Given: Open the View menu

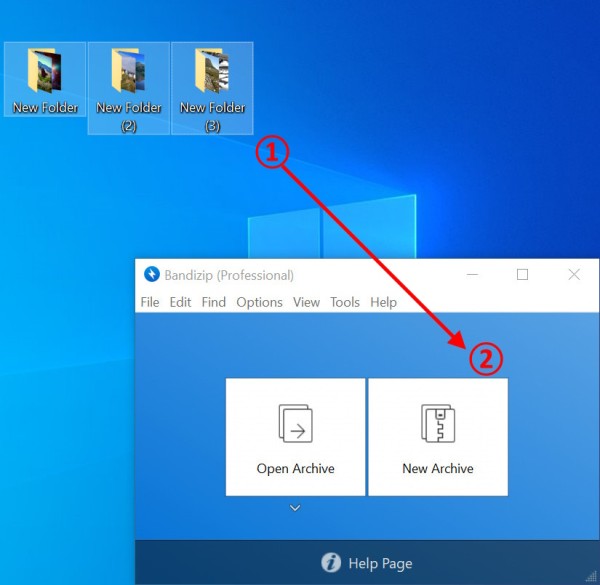Looking at the screenshot, I should tap(306, 302).
